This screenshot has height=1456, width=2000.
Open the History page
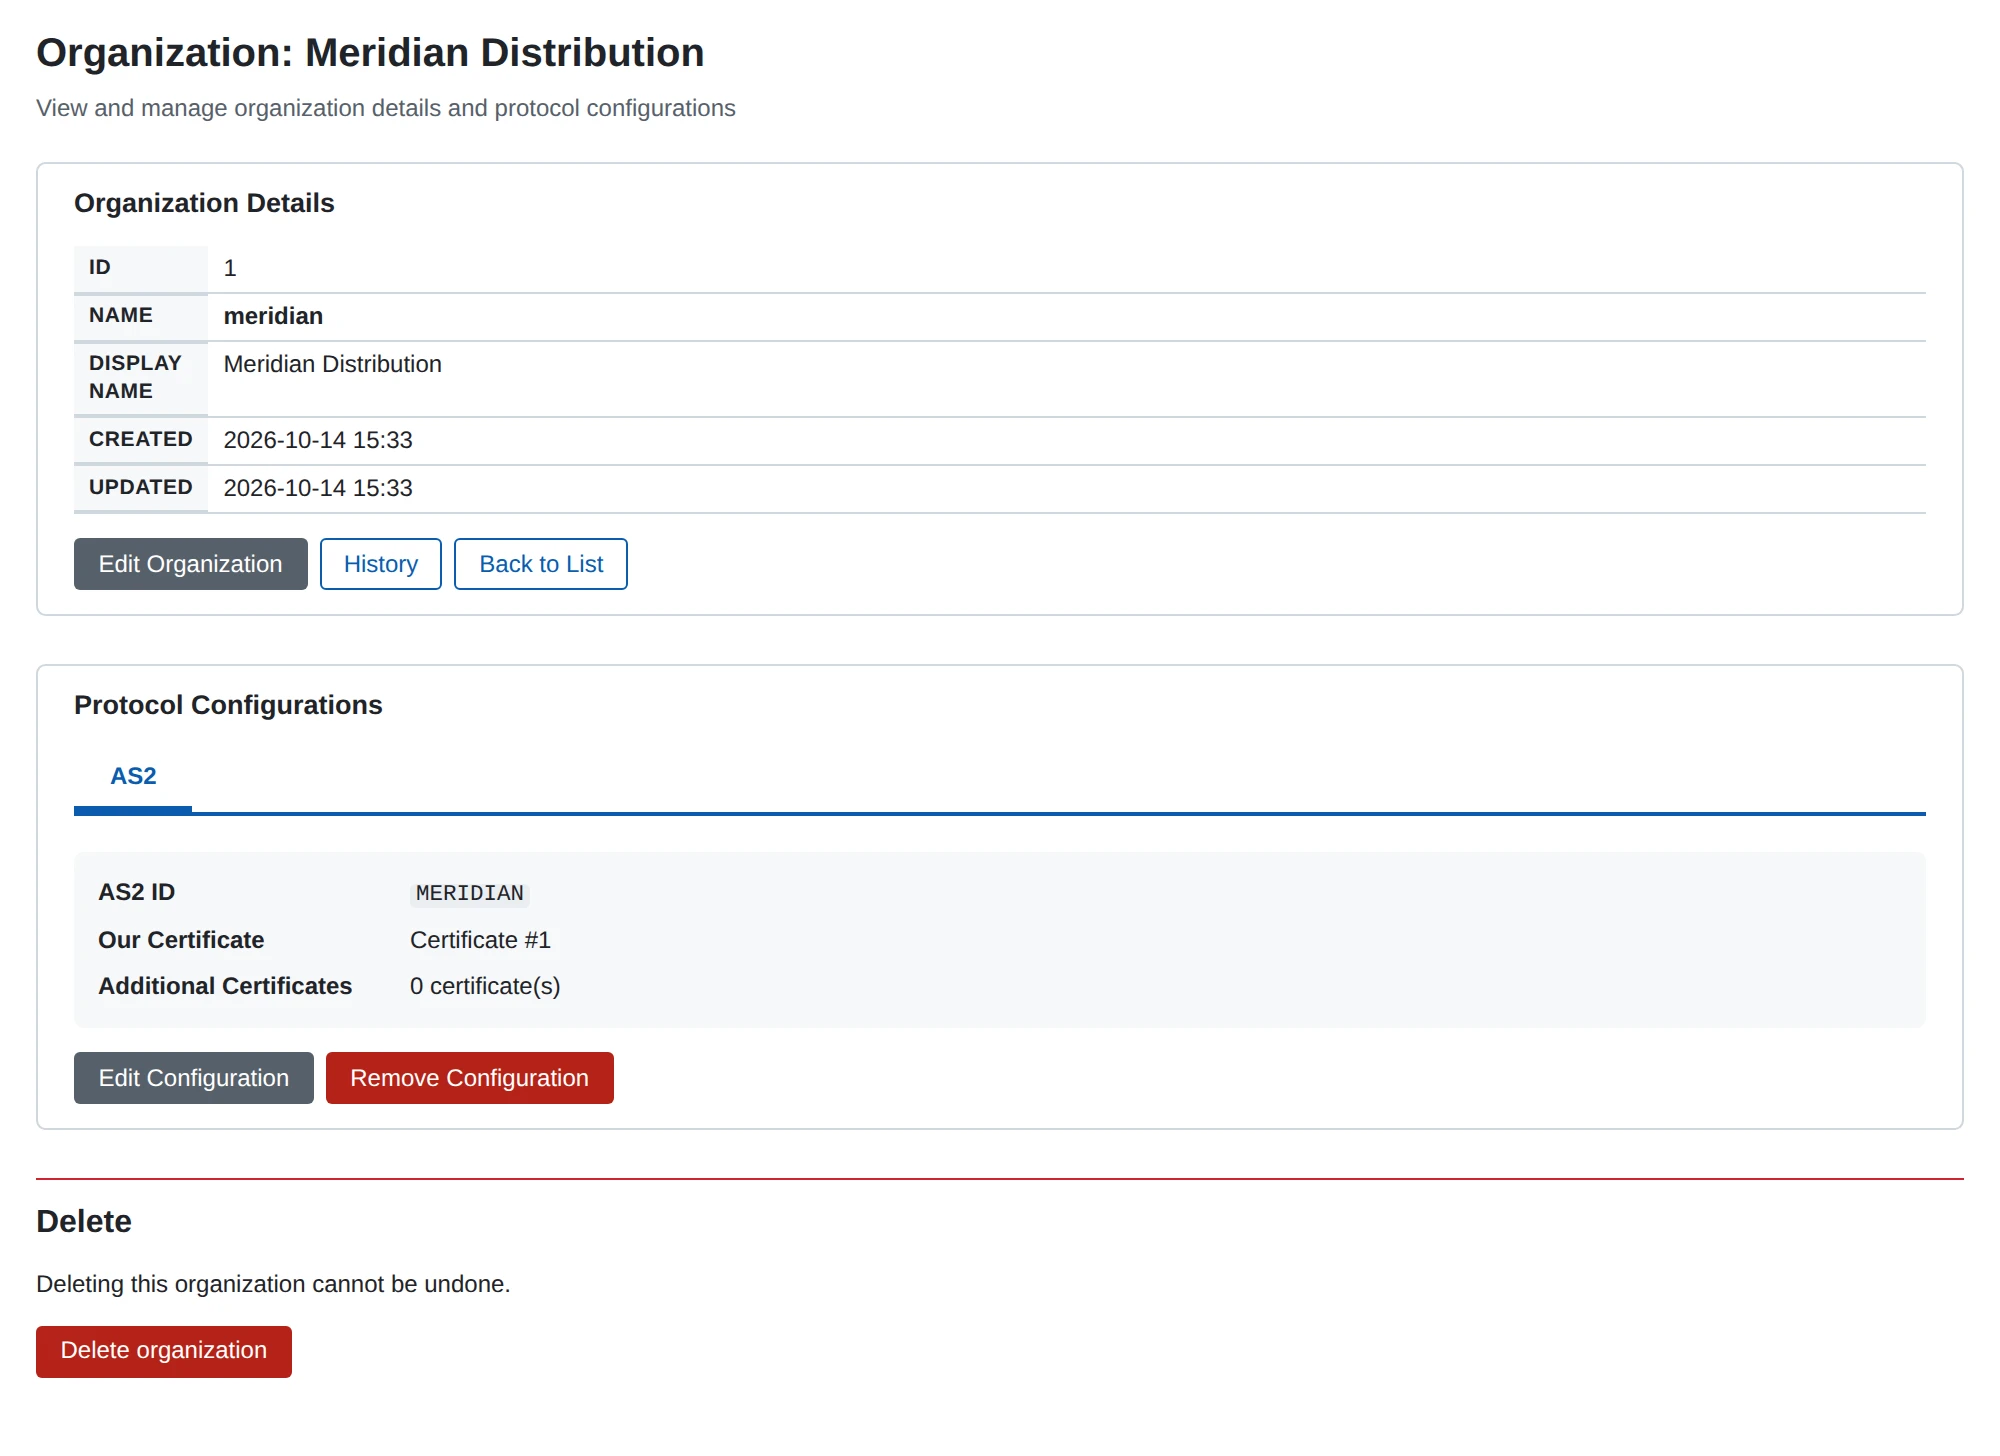[x=380, y=564]
